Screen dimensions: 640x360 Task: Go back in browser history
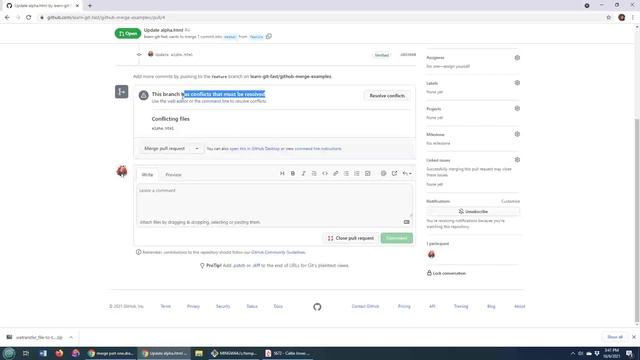tap(7, 18)
